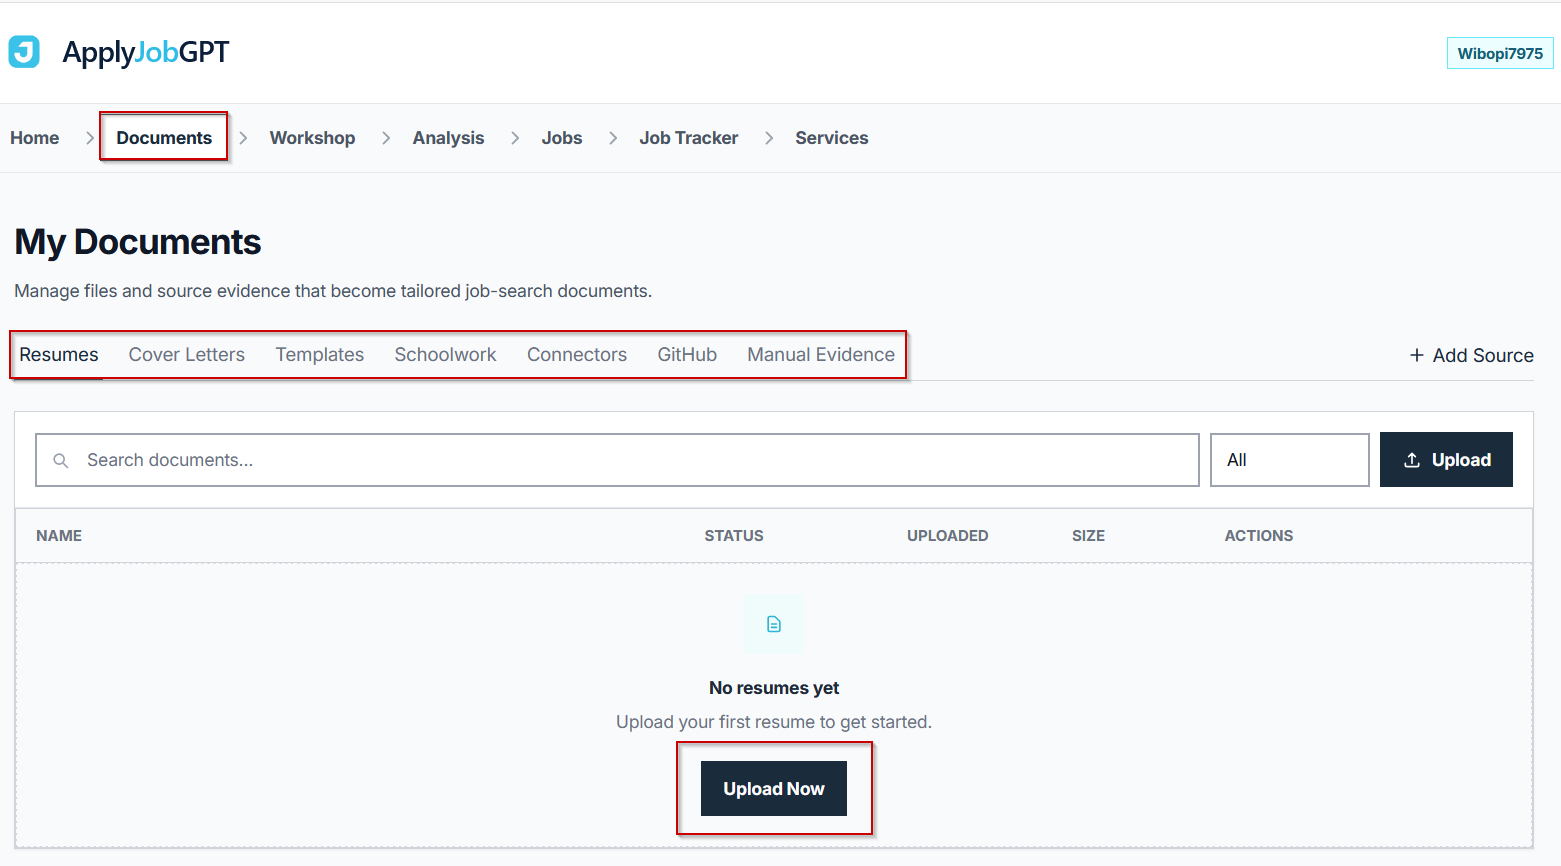This screenshot has height=866, width=1561.
Task: Click the Upload Now button
Action: pyautogui.click(x=774, y=789)
